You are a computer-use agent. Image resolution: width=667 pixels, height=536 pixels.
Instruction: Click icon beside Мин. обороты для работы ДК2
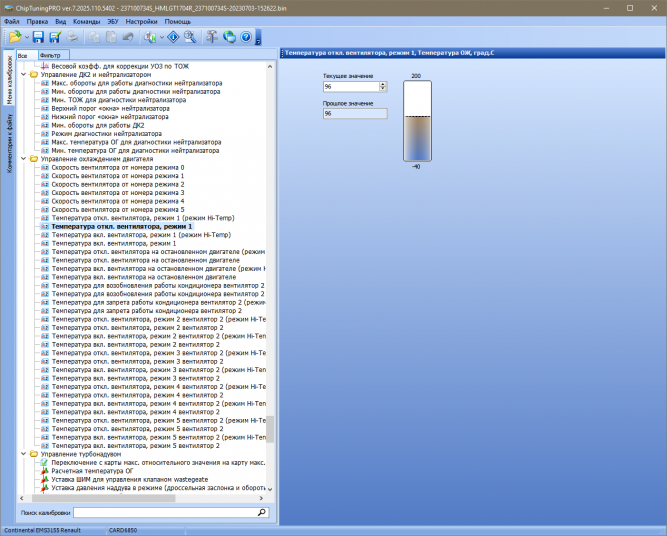click(x=45, y=125)
